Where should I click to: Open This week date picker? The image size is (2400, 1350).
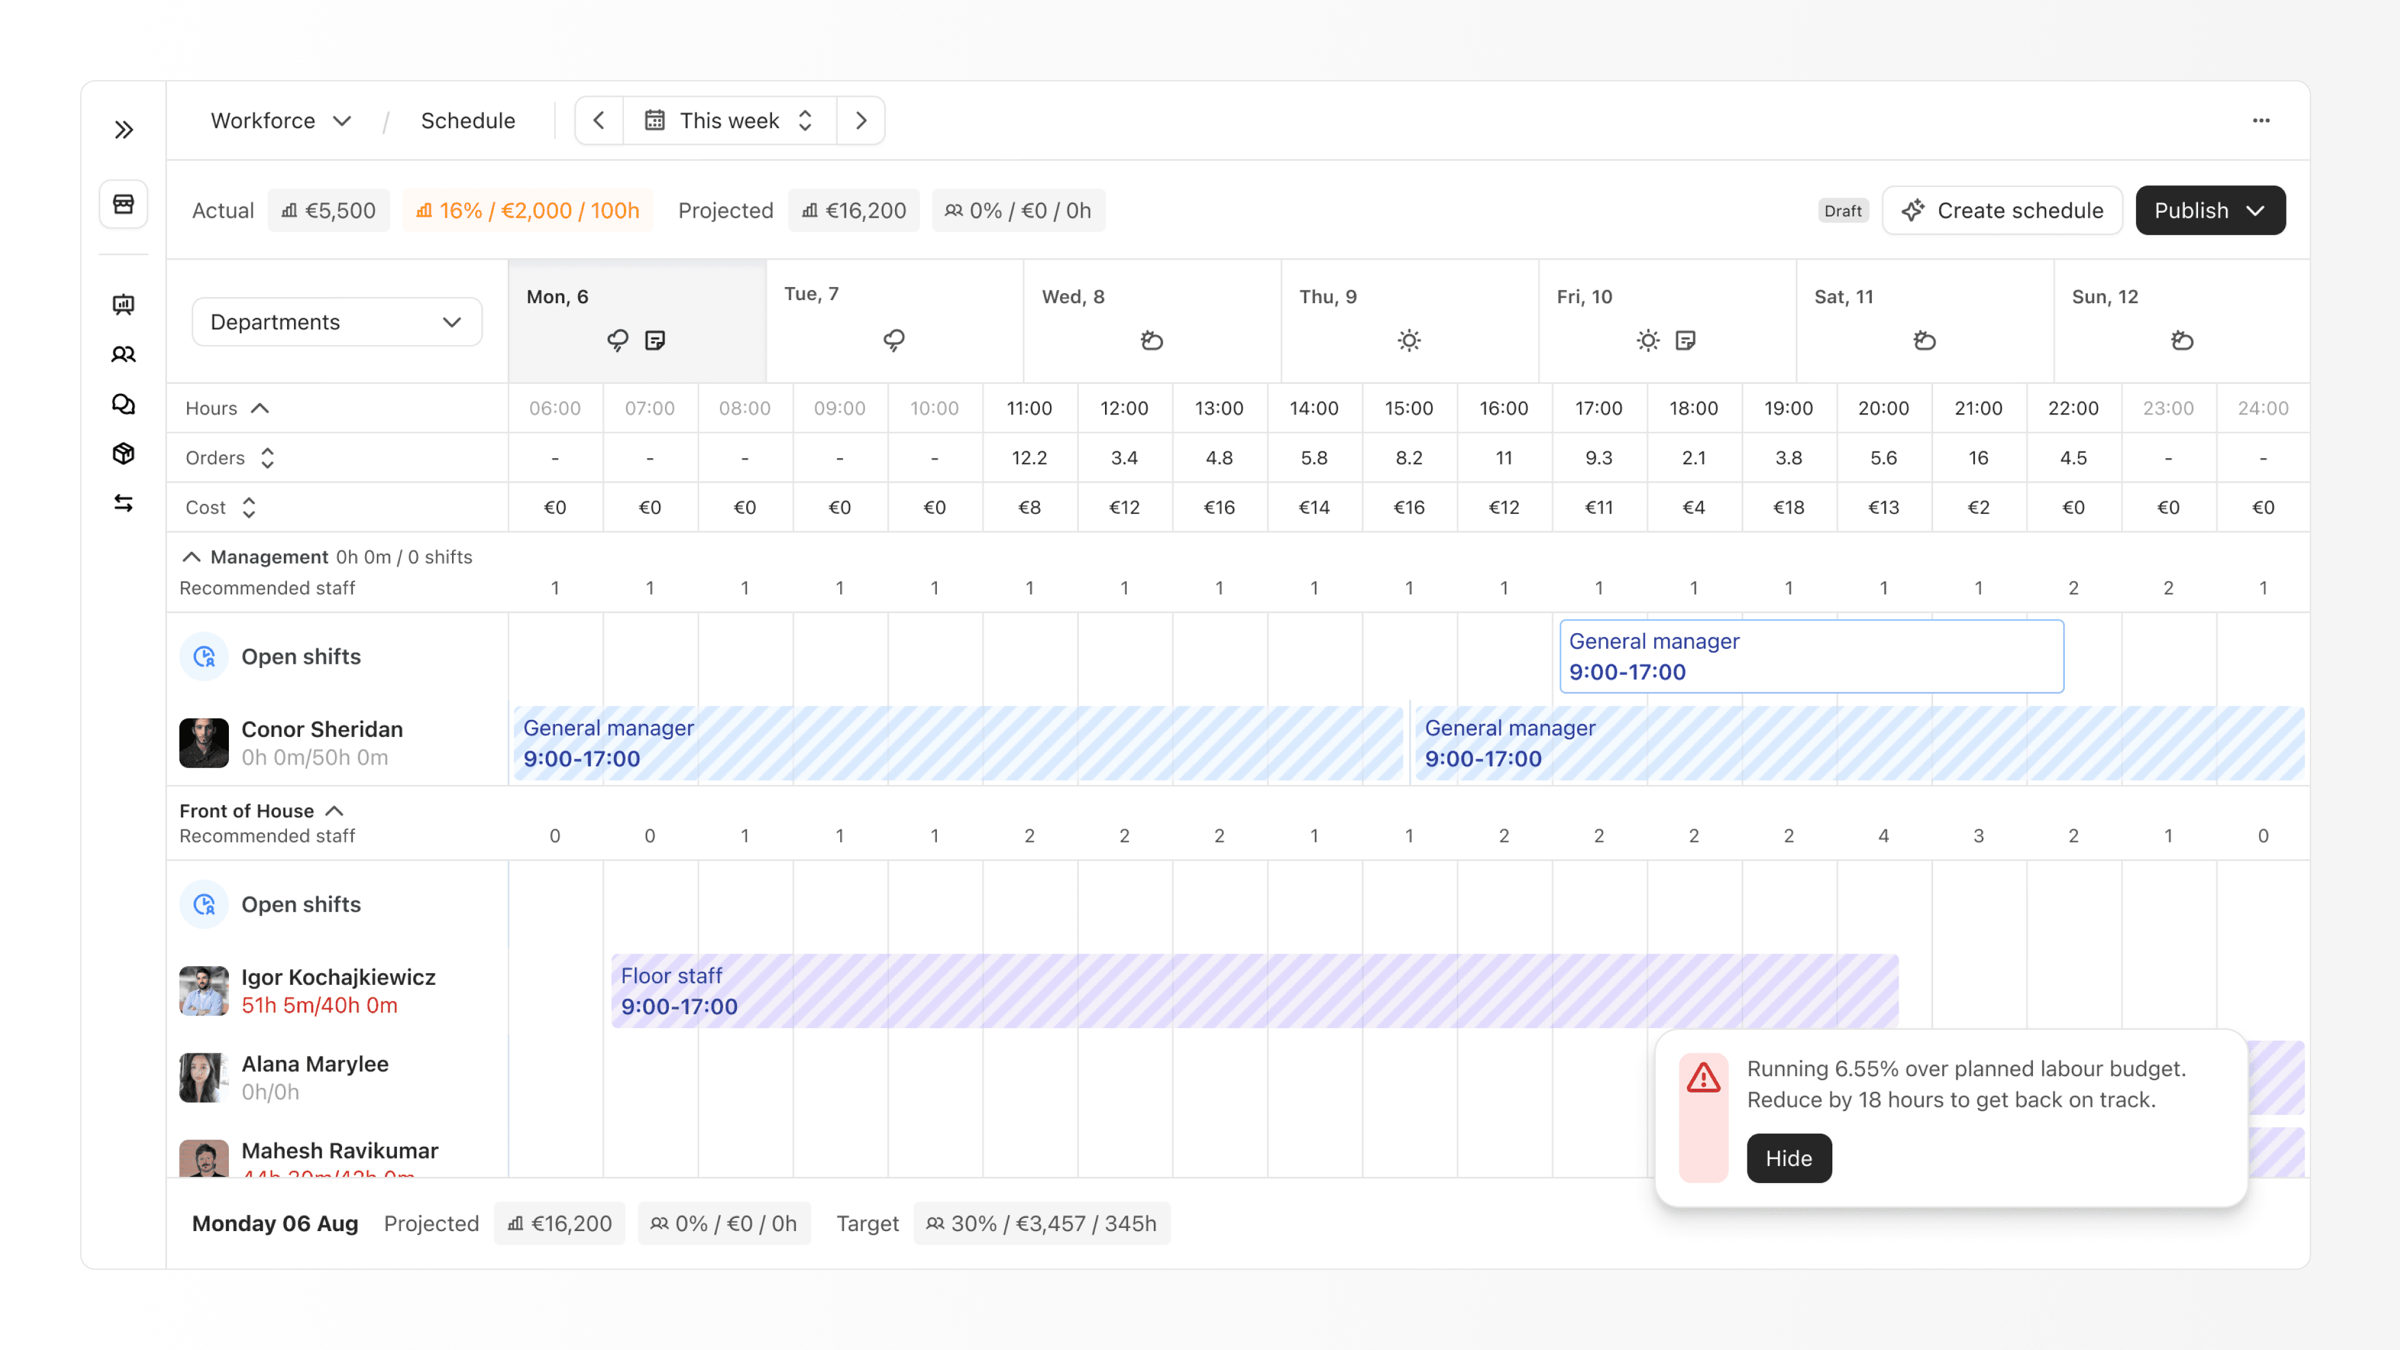coord(729,121)
